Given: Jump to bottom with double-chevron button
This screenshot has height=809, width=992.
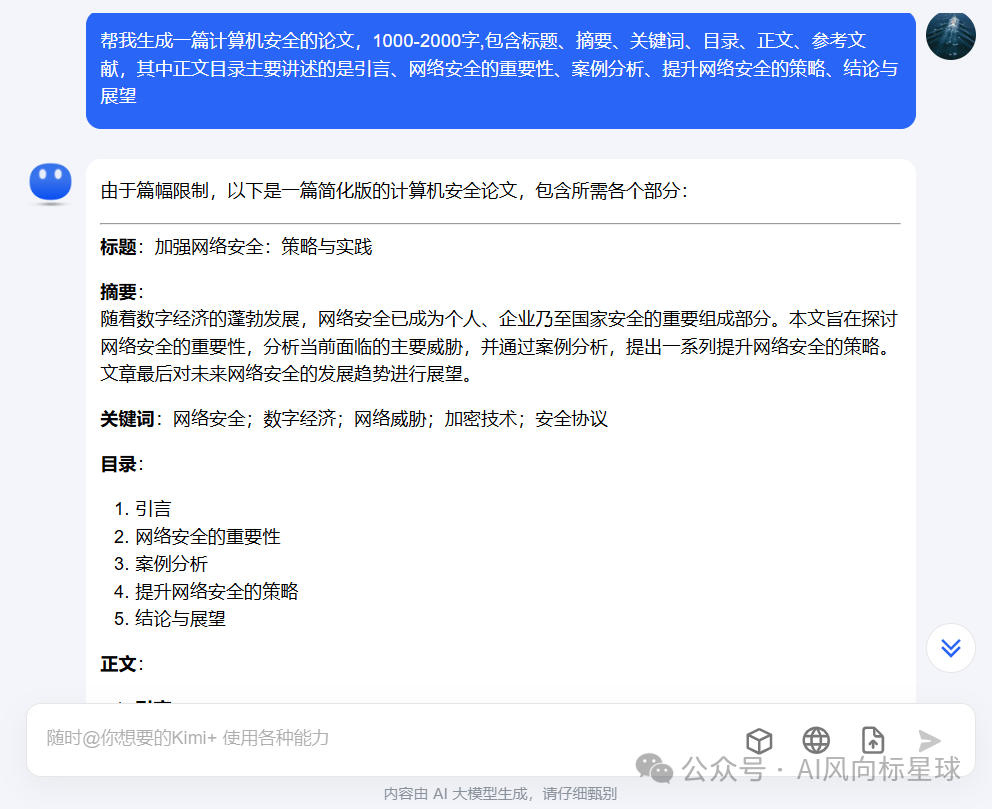Looking at the screenshot, I should pyautogui.click(x=950, y=648).
